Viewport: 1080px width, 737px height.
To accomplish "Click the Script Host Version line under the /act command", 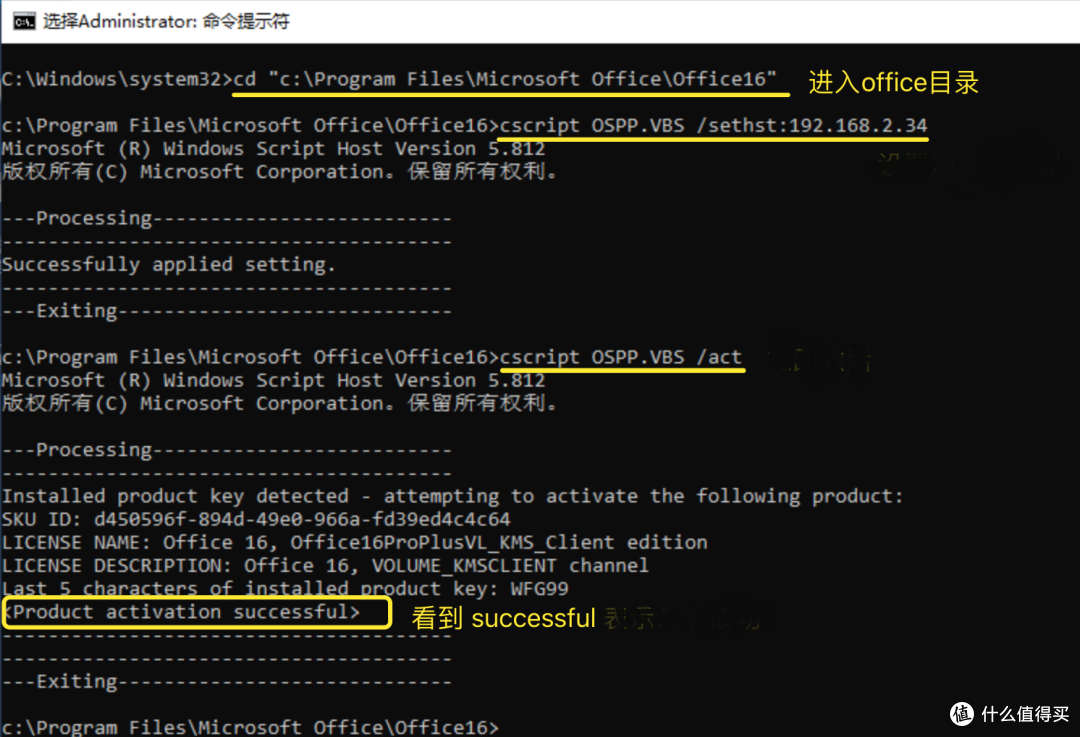I will click(x=273, y=380).
